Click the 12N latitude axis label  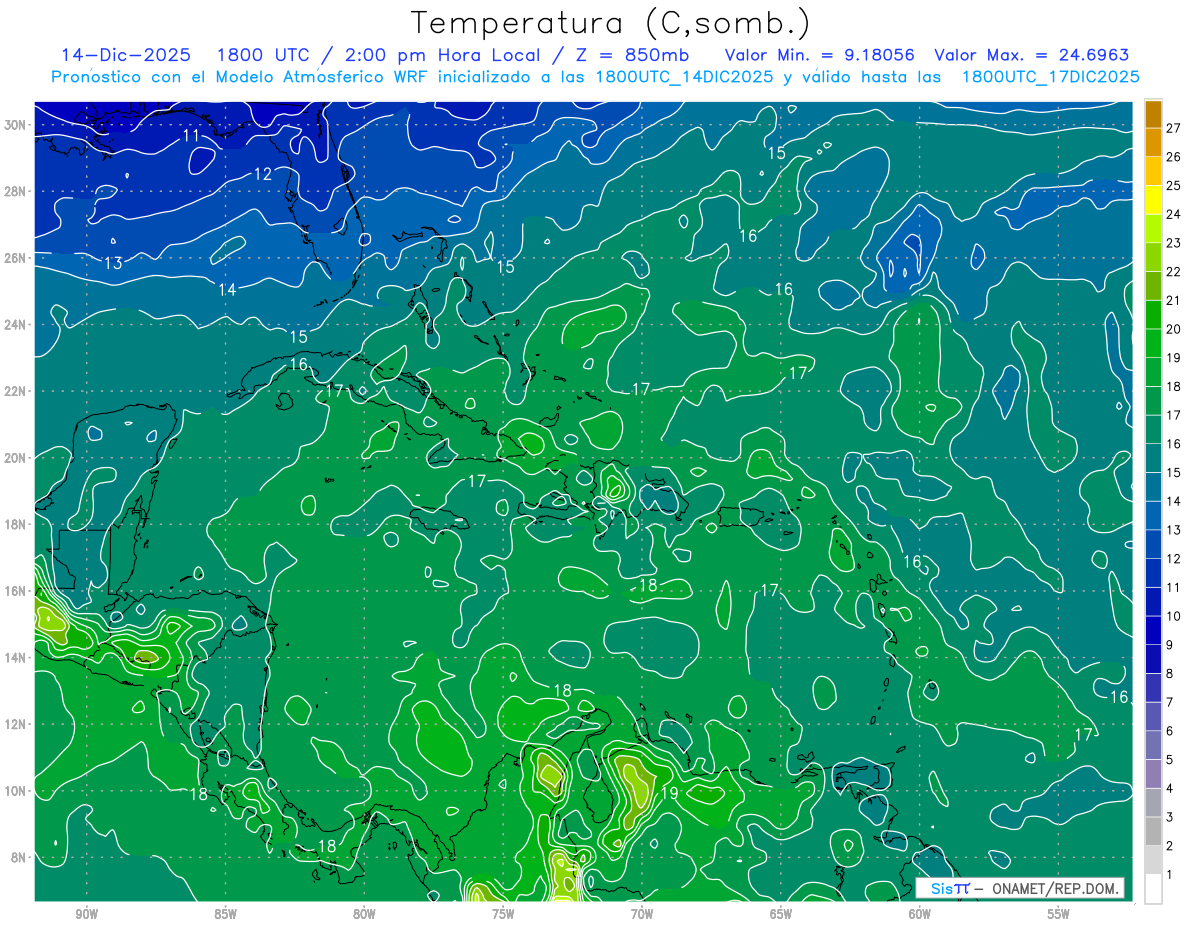pyautogui.click(x=17, y=724)
